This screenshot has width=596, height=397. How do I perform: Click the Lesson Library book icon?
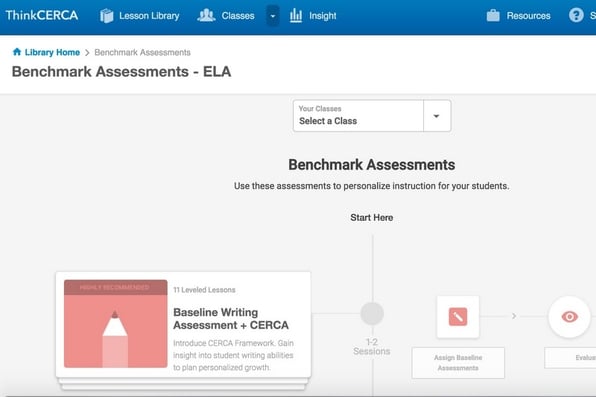106,16
